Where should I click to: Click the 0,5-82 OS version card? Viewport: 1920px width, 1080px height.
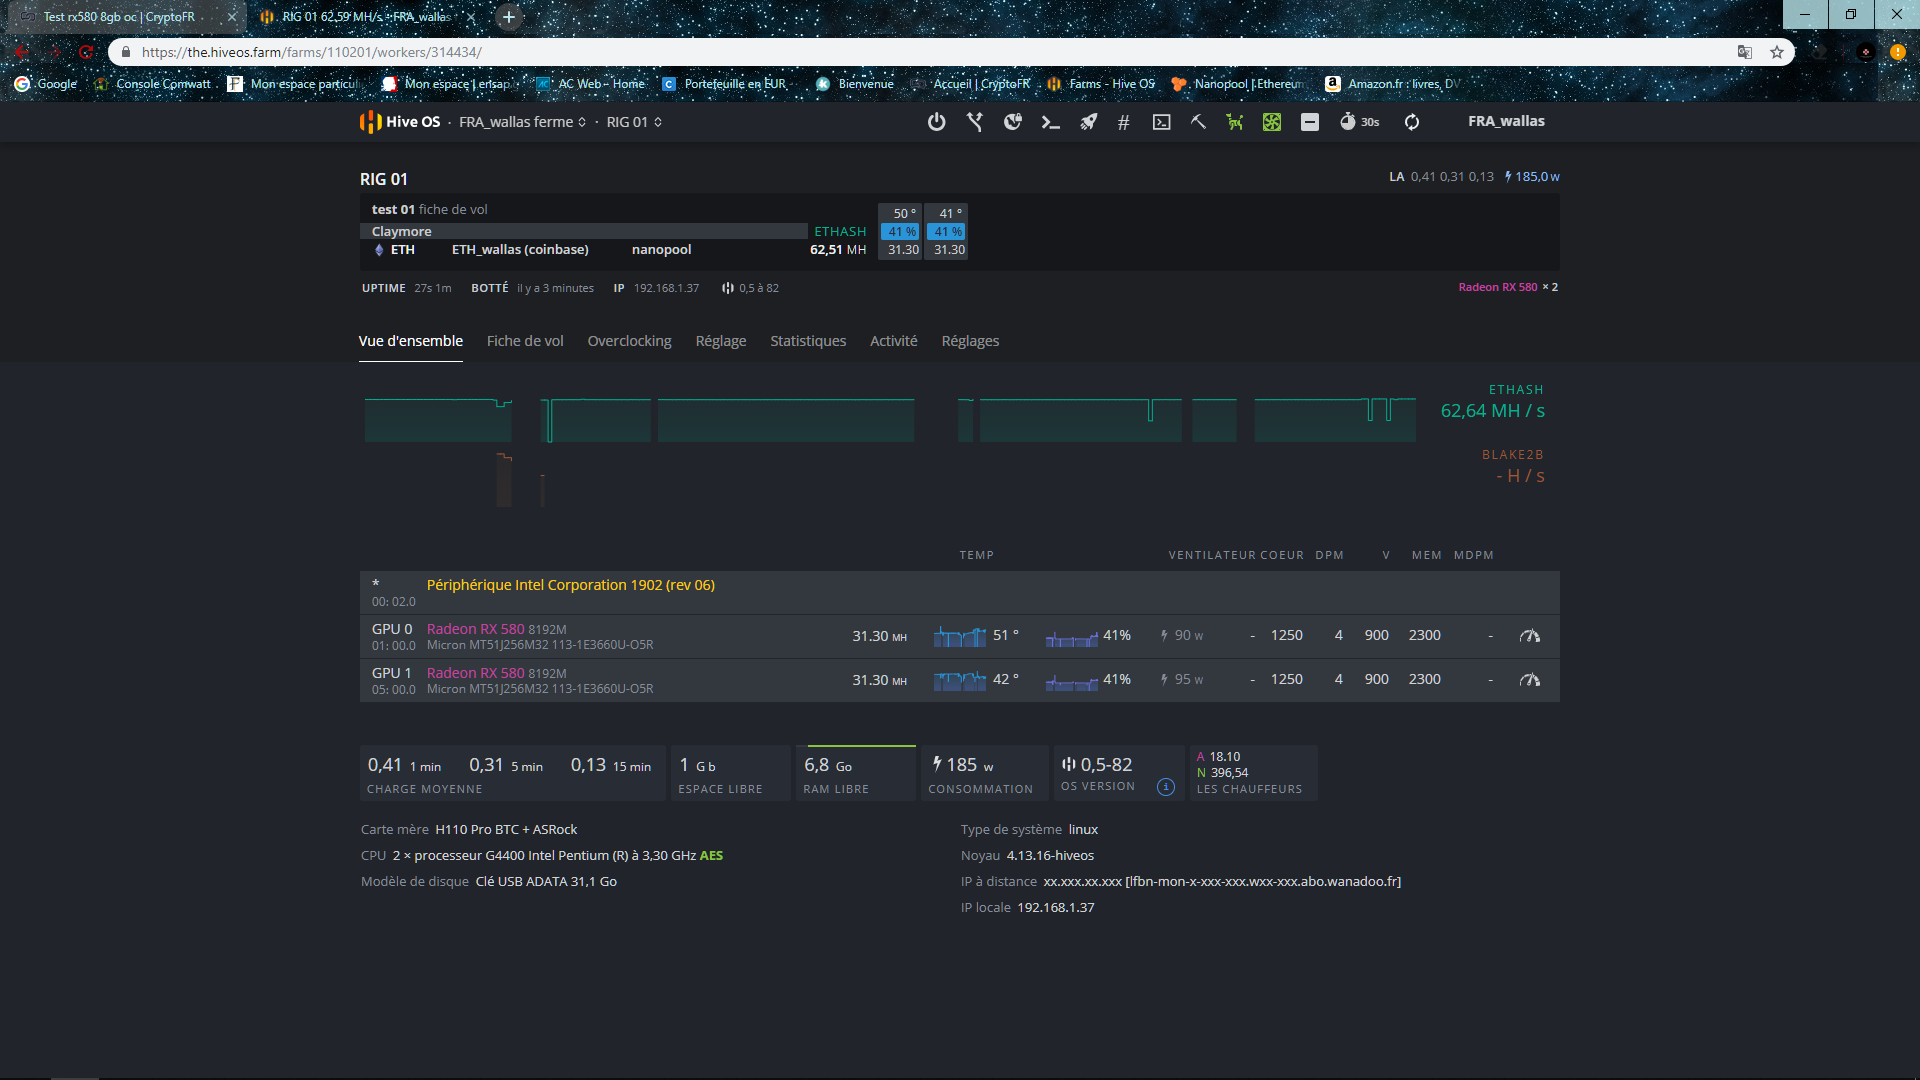coord(1119,773)
